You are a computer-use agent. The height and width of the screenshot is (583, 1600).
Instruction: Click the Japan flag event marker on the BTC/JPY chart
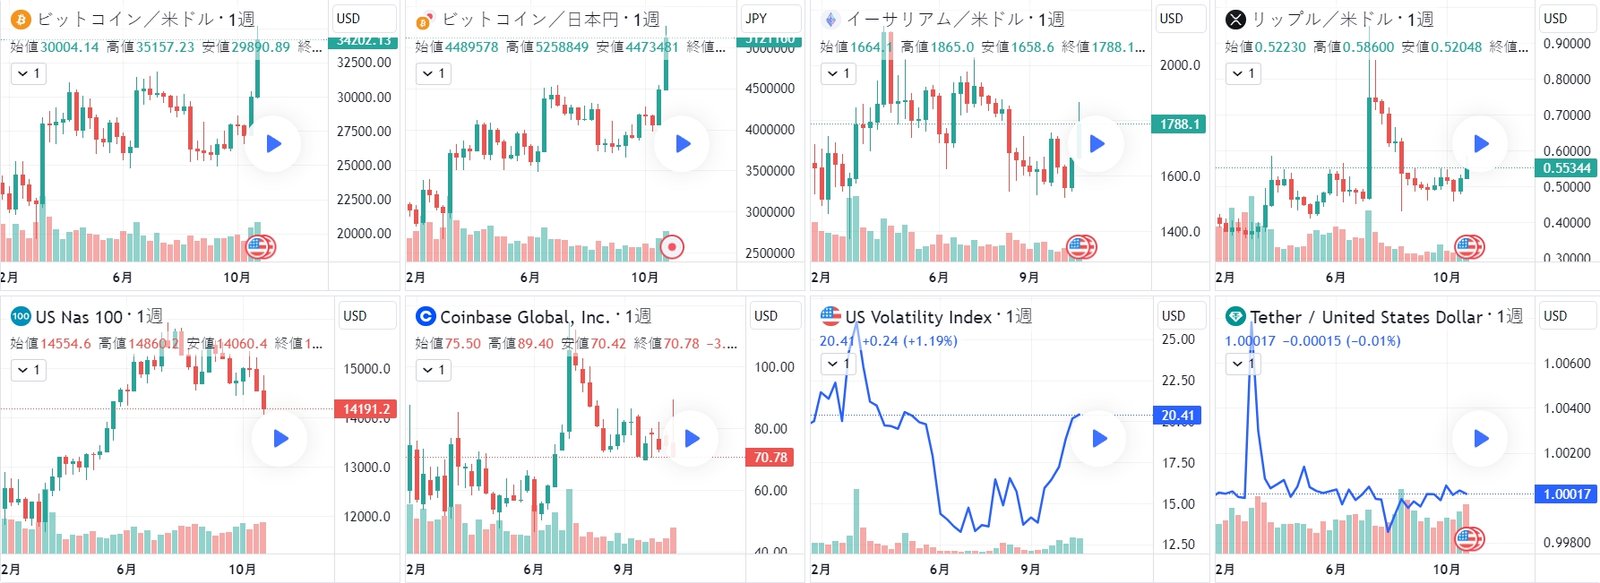pos(673,246)
